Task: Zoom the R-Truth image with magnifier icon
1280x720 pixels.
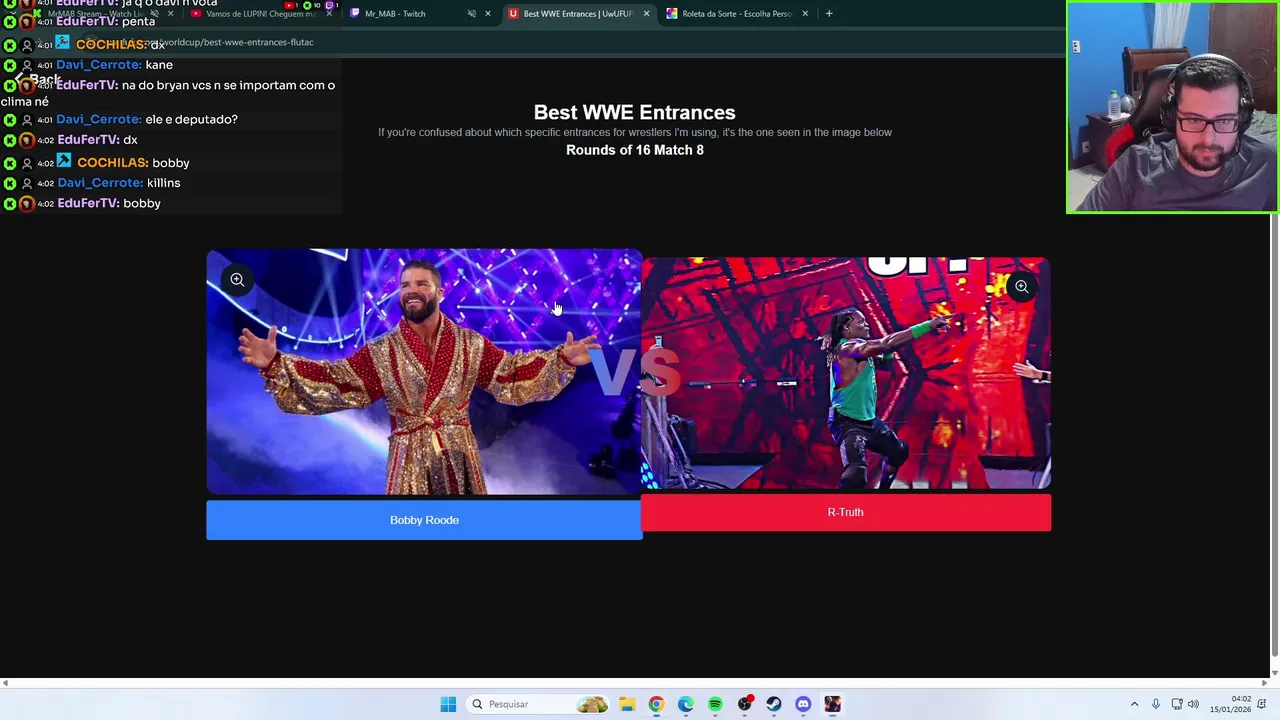Action: tap(1021, 287)
